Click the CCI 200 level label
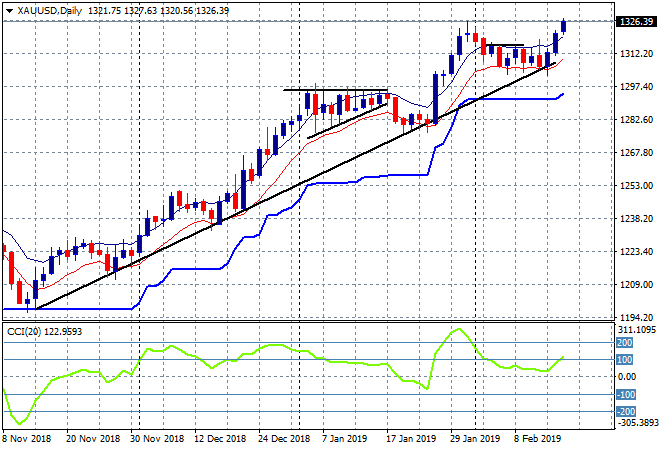The width and height of the screenshot is (660, 450). point(625,343)
